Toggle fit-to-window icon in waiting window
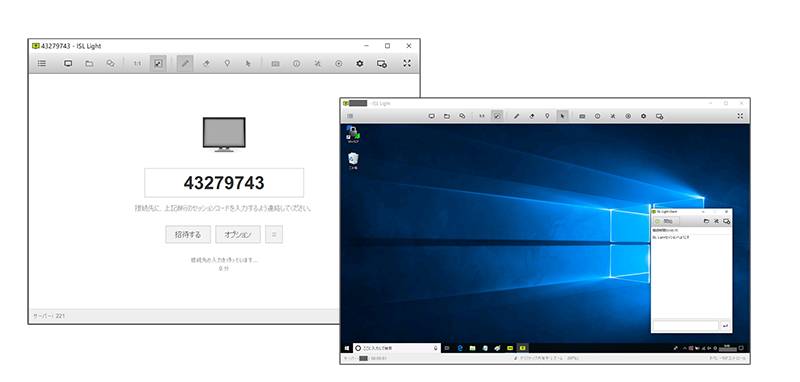 tap(158, 64)
